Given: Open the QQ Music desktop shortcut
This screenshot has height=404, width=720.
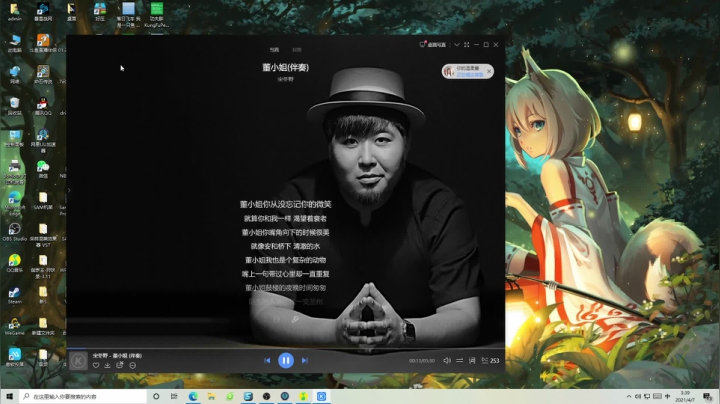Looking at the screenshot, I should pos(15,264).
